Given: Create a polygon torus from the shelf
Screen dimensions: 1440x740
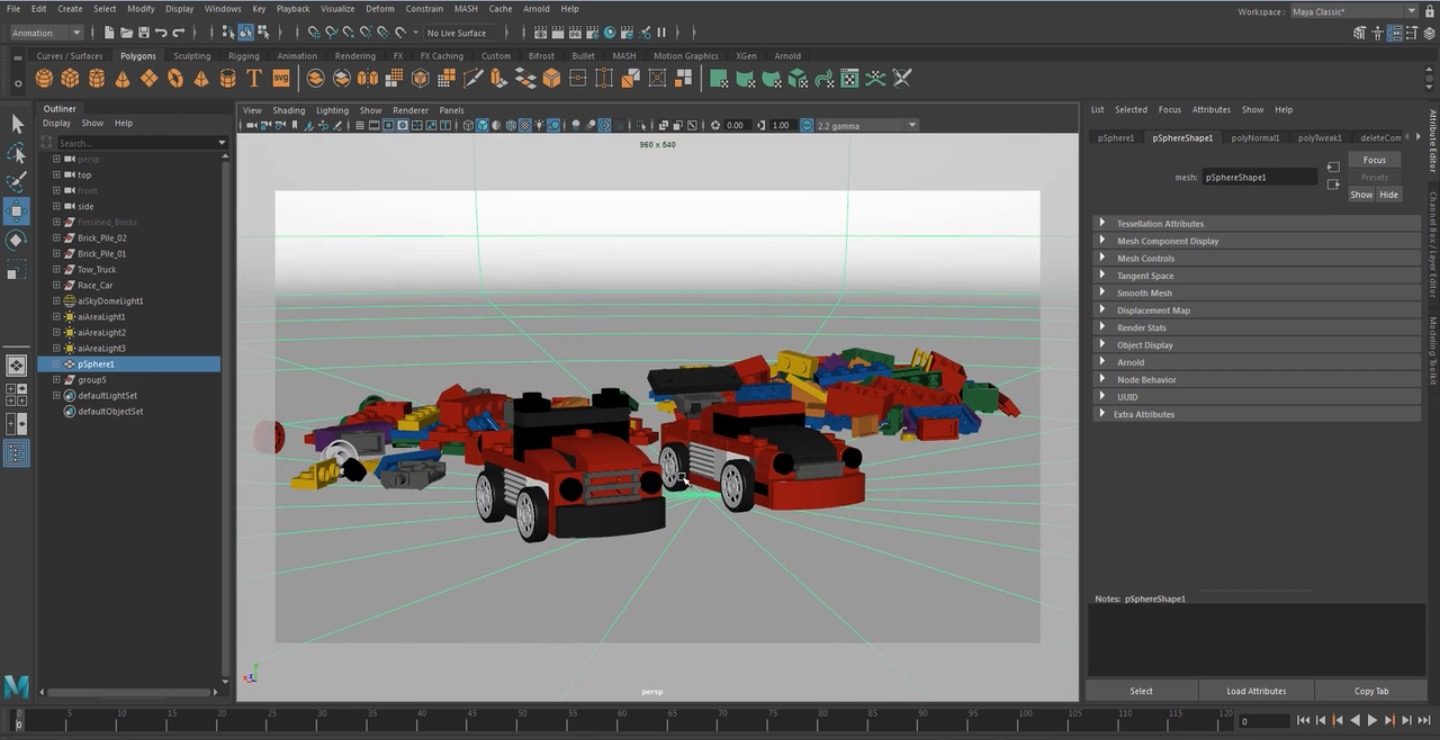Looking at the screenshot, I should pyautogui.click(x=176, y=78).
